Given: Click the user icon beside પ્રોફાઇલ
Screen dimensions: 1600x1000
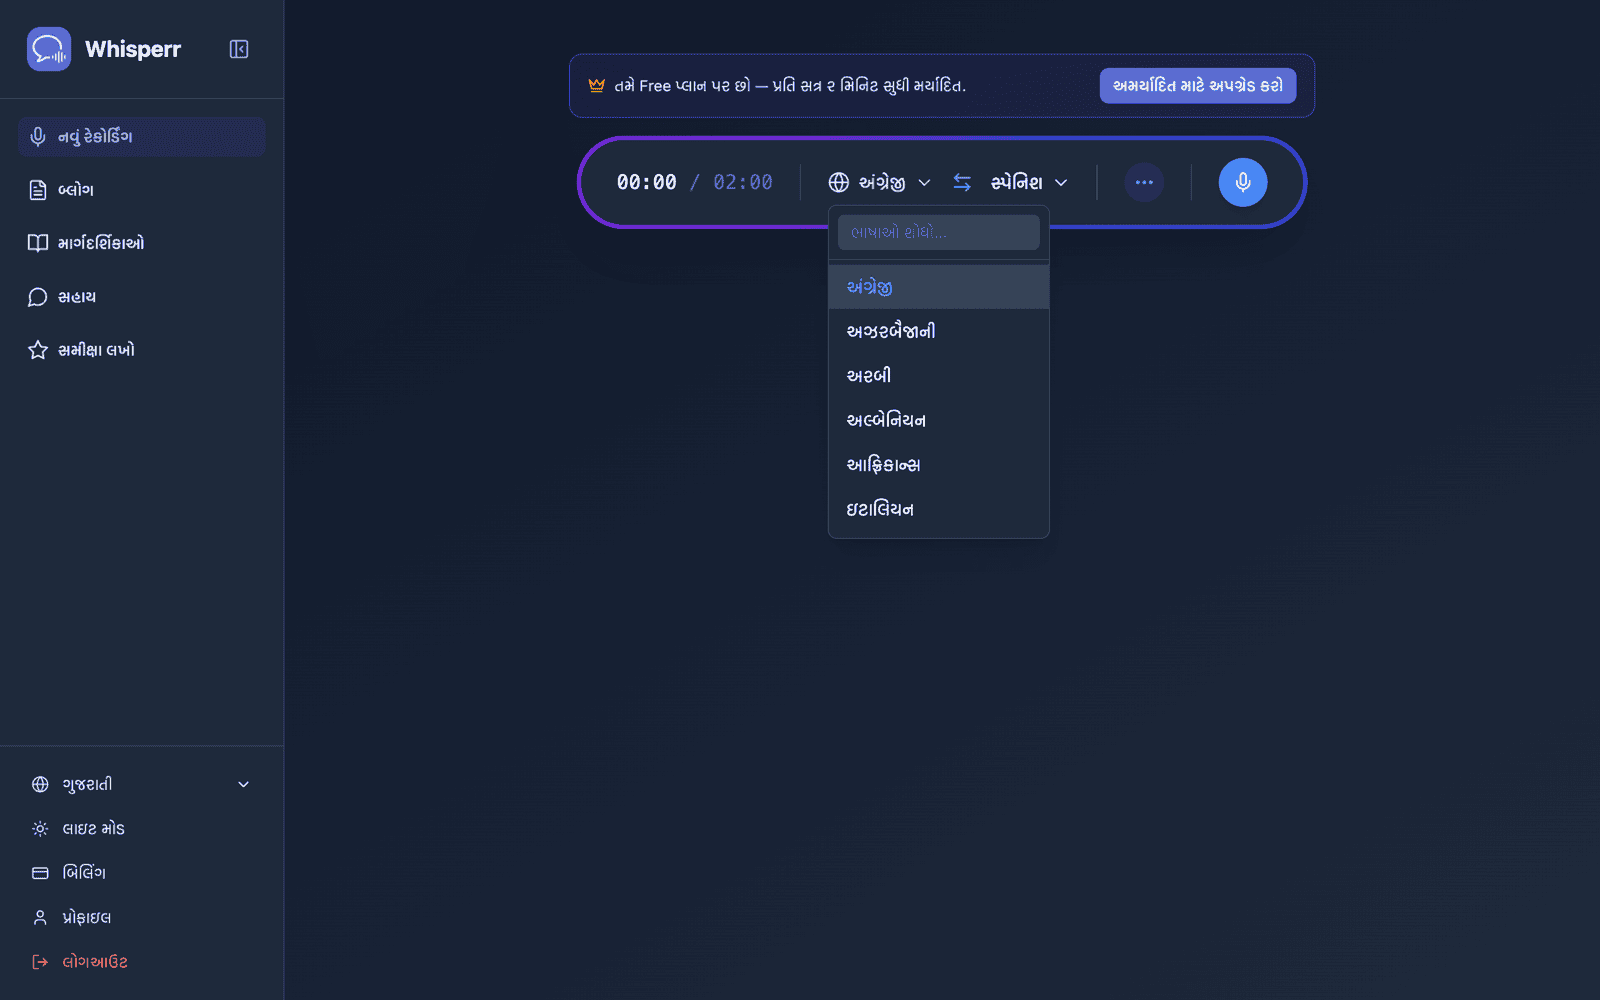Looking at the screenshot, I should pyautogui.click(x=40, y=918).
